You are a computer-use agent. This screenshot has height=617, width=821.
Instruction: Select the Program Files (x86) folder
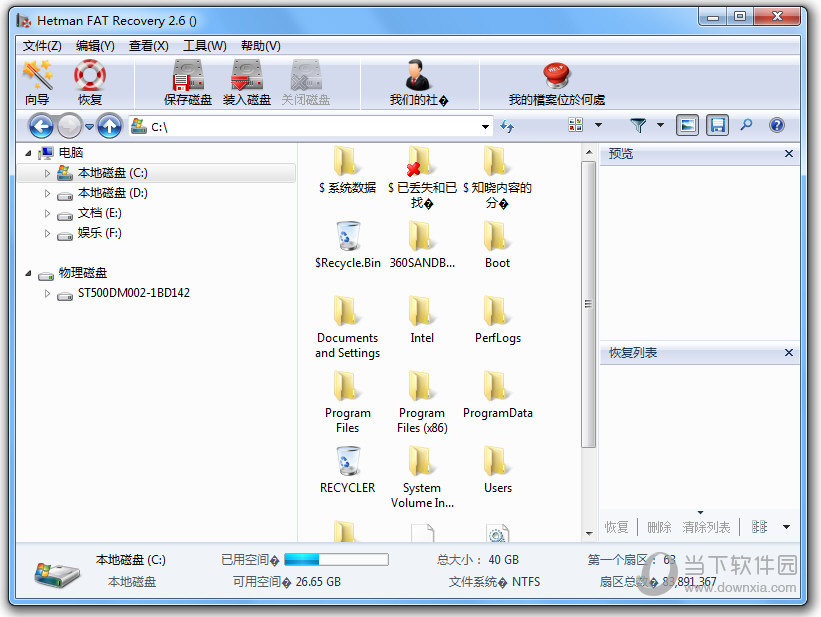pos(422,402)
